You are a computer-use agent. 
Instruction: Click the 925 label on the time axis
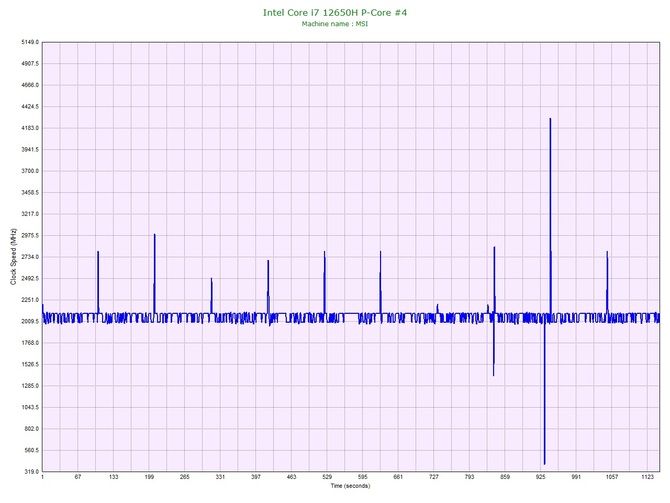541,477
